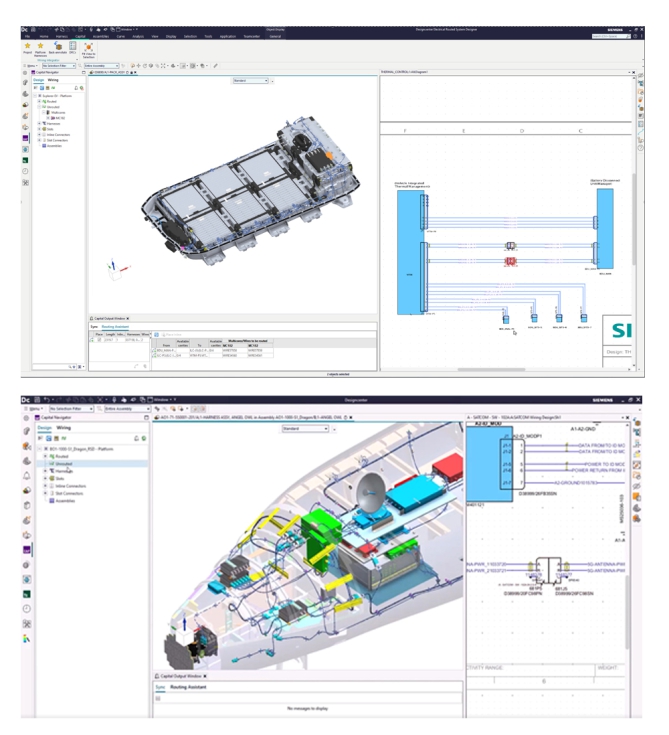This screenshot has height=735, width=669.
Task: Open the Assemblies ribbon tab in top window
Action: click(x=100, y=36)
